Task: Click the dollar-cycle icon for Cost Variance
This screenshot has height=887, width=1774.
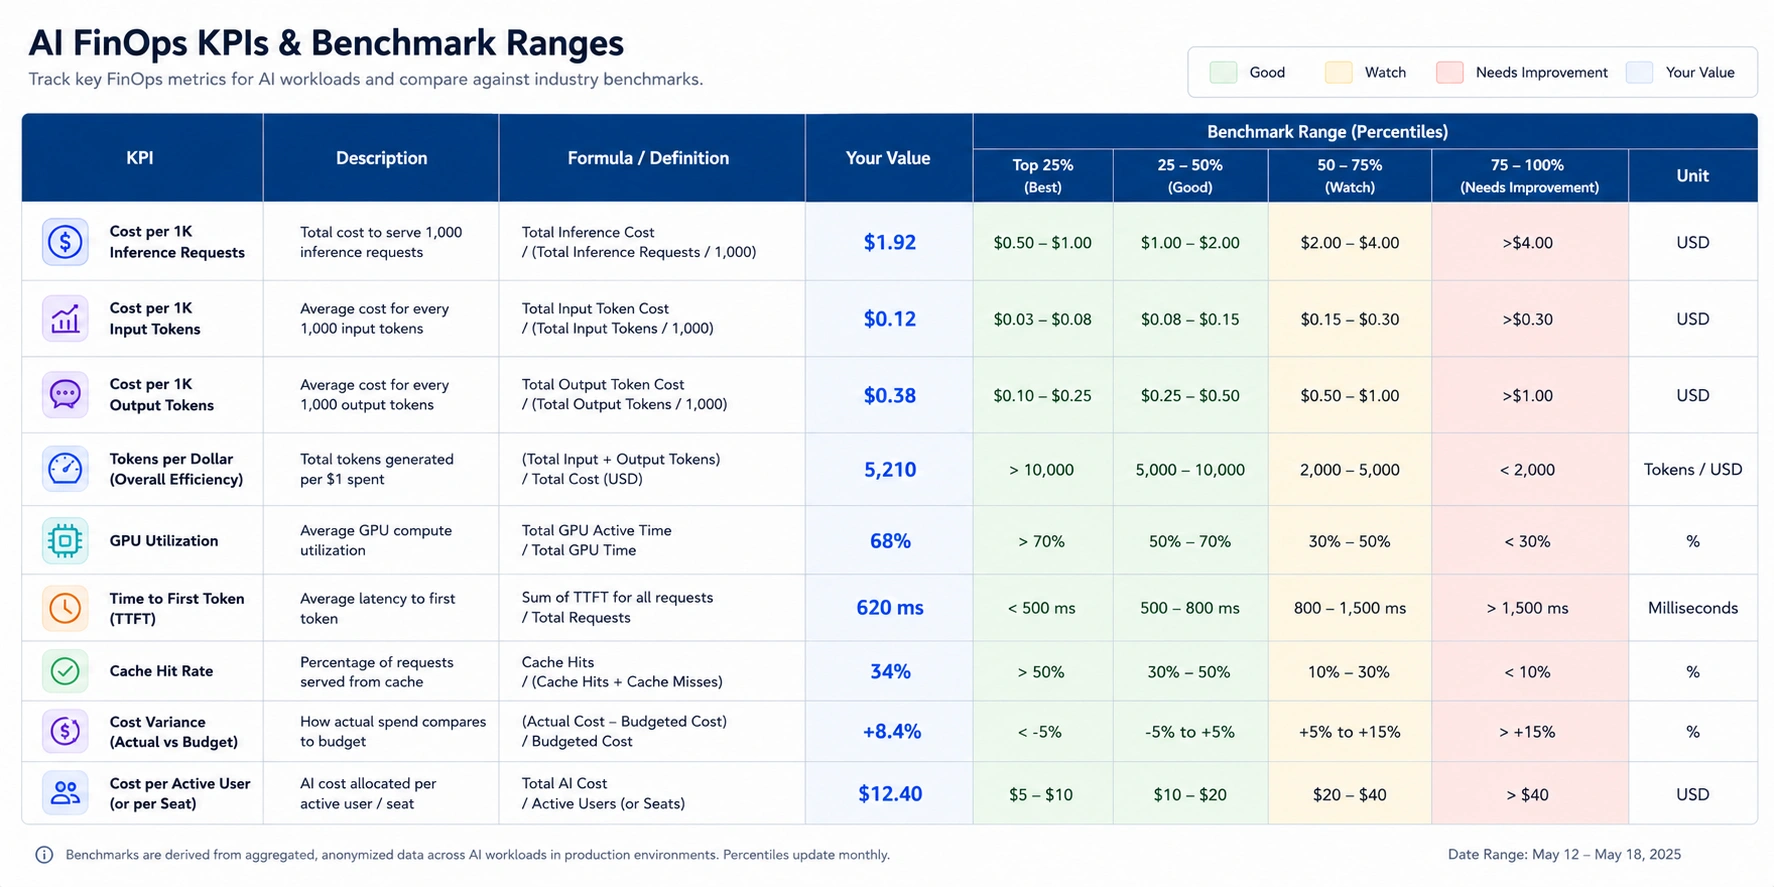Action: point(65,731)
